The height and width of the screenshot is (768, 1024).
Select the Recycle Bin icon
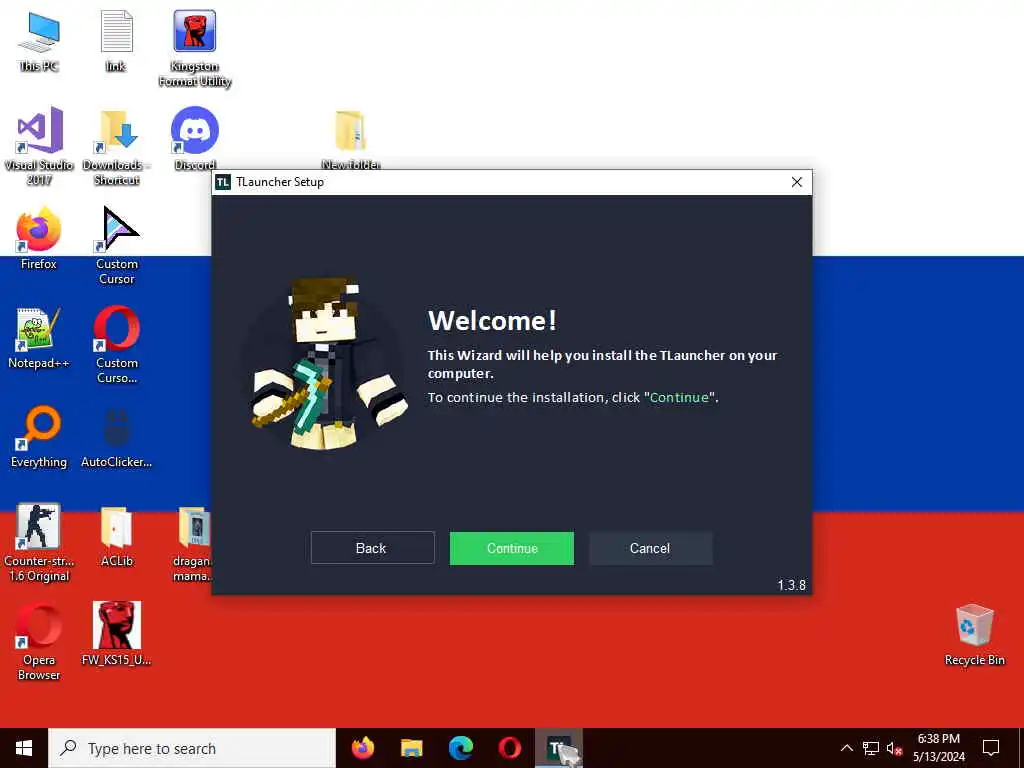tap(974, 635)
